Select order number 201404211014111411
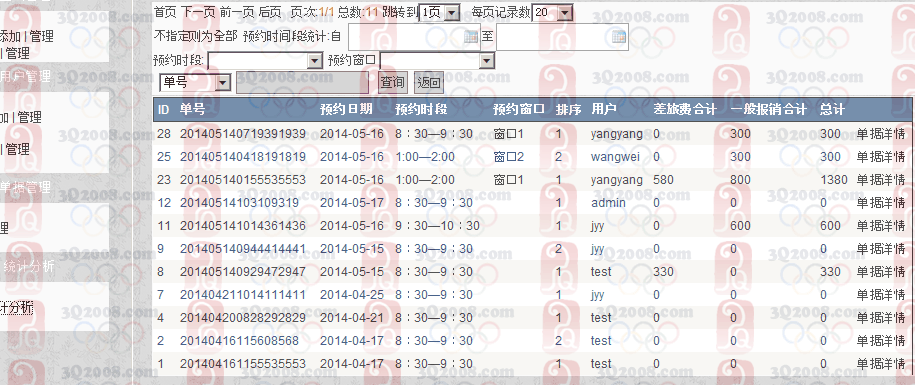The width and height of the screenshot is (915, 385). tap(243, 295)
